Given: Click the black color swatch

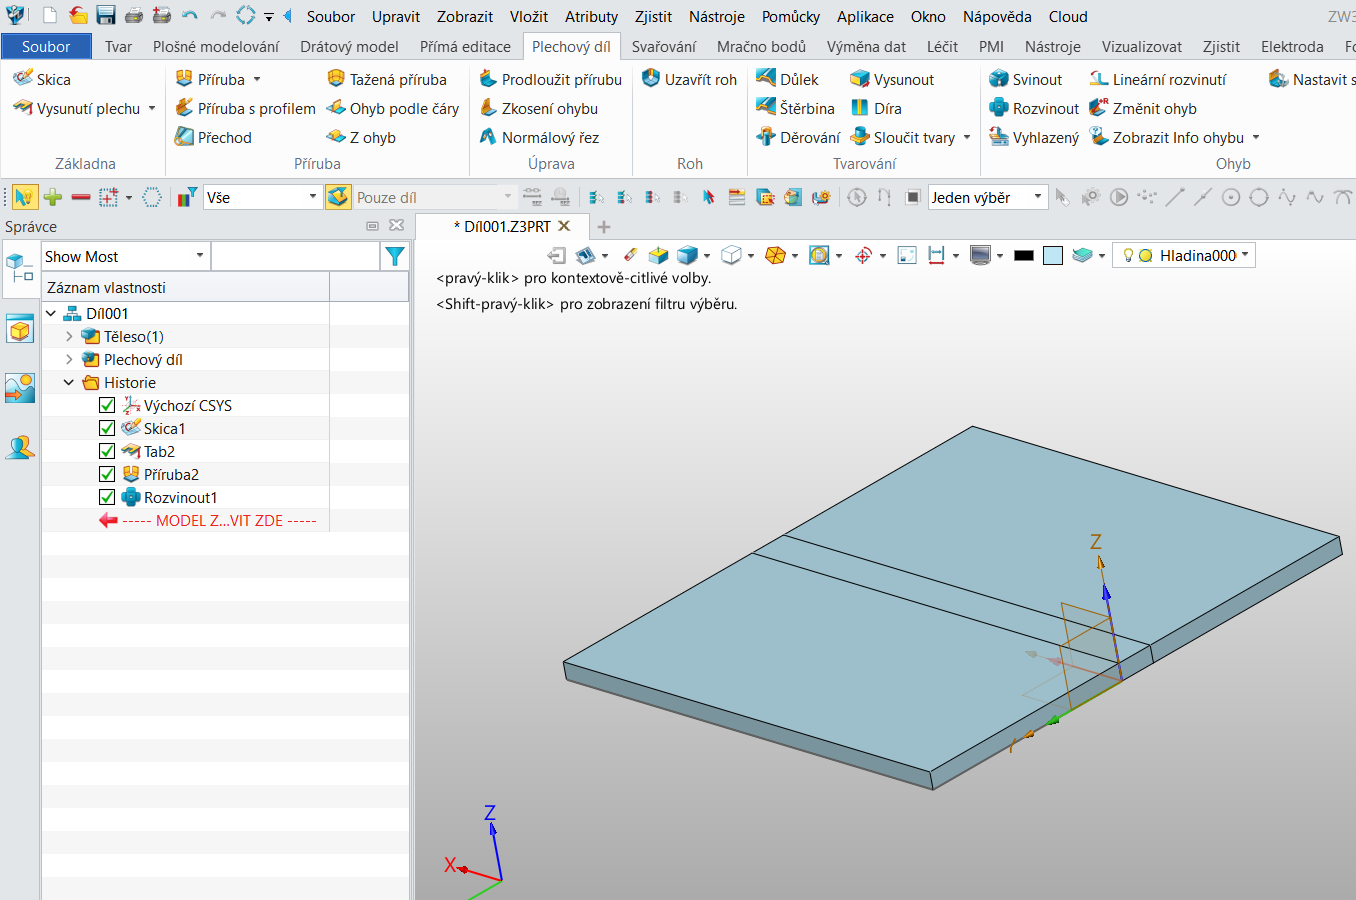Looking at the screenshot, I should [x=1023, y=255].
